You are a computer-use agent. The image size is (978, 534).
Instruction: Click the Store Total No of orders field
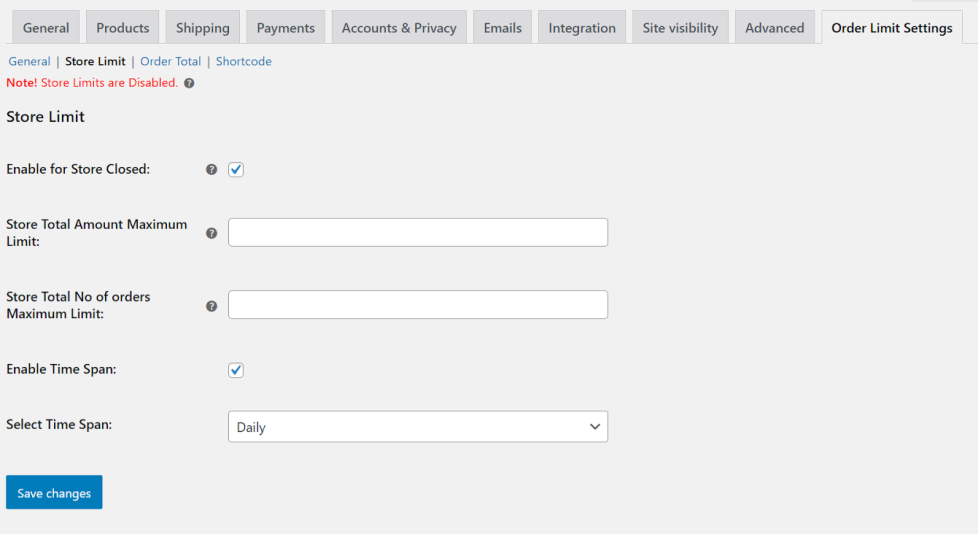(418, 305)
